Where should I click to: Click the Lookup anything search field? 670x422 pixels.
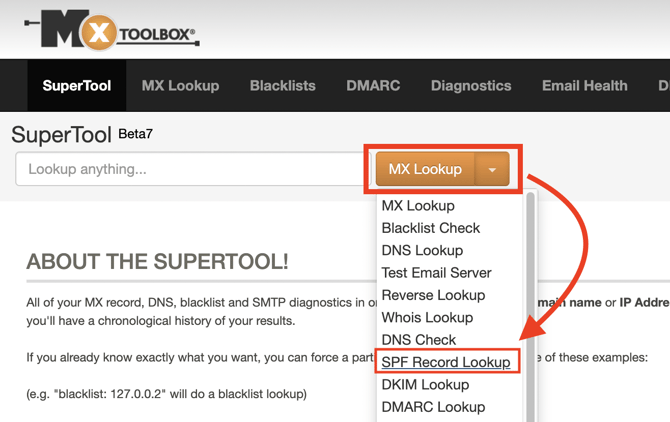click(x=190, y=170)
